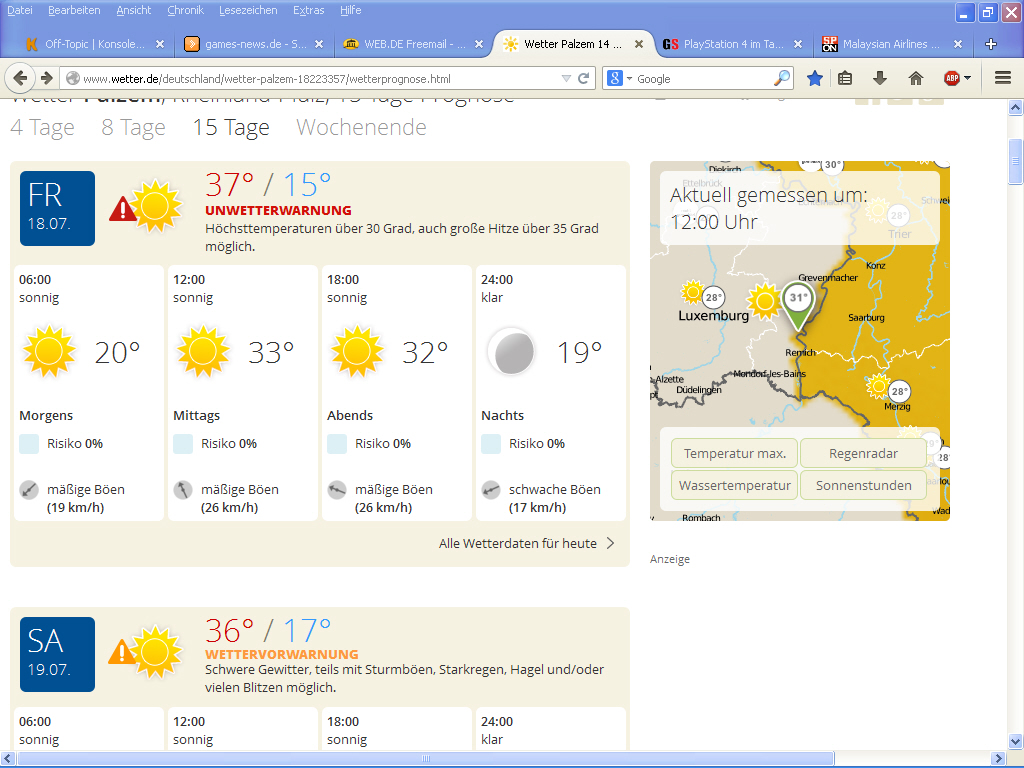Open the Firefox hamburger menu

coord(1003,78)
